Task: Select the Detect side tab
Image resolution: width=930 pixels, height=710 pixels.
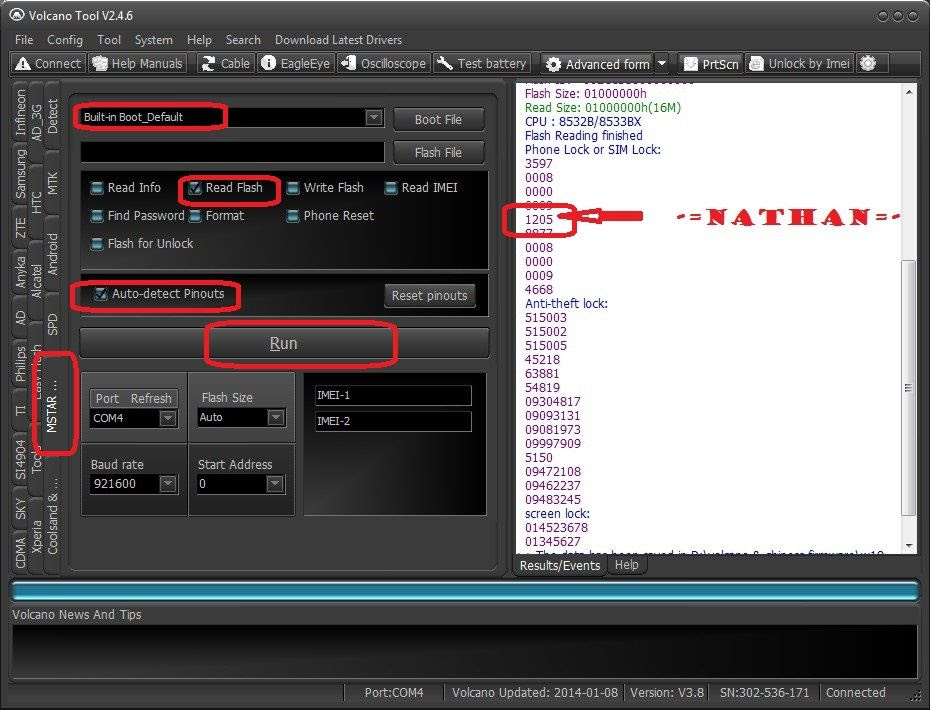Action: click(53, 116)
